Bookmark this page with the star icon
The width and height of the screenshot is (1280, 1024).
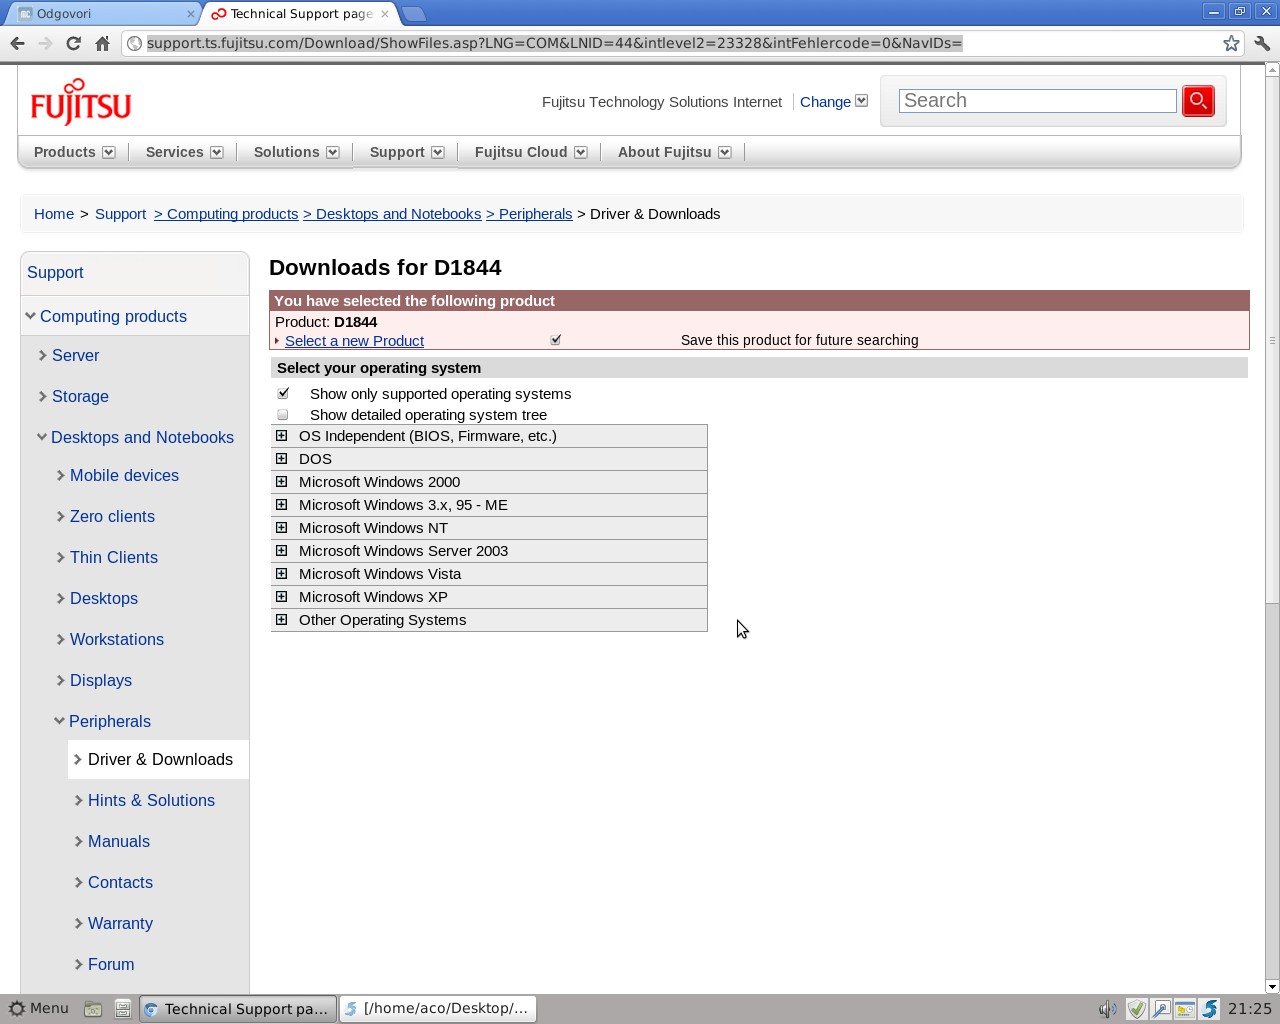(x=1231, y=43)
